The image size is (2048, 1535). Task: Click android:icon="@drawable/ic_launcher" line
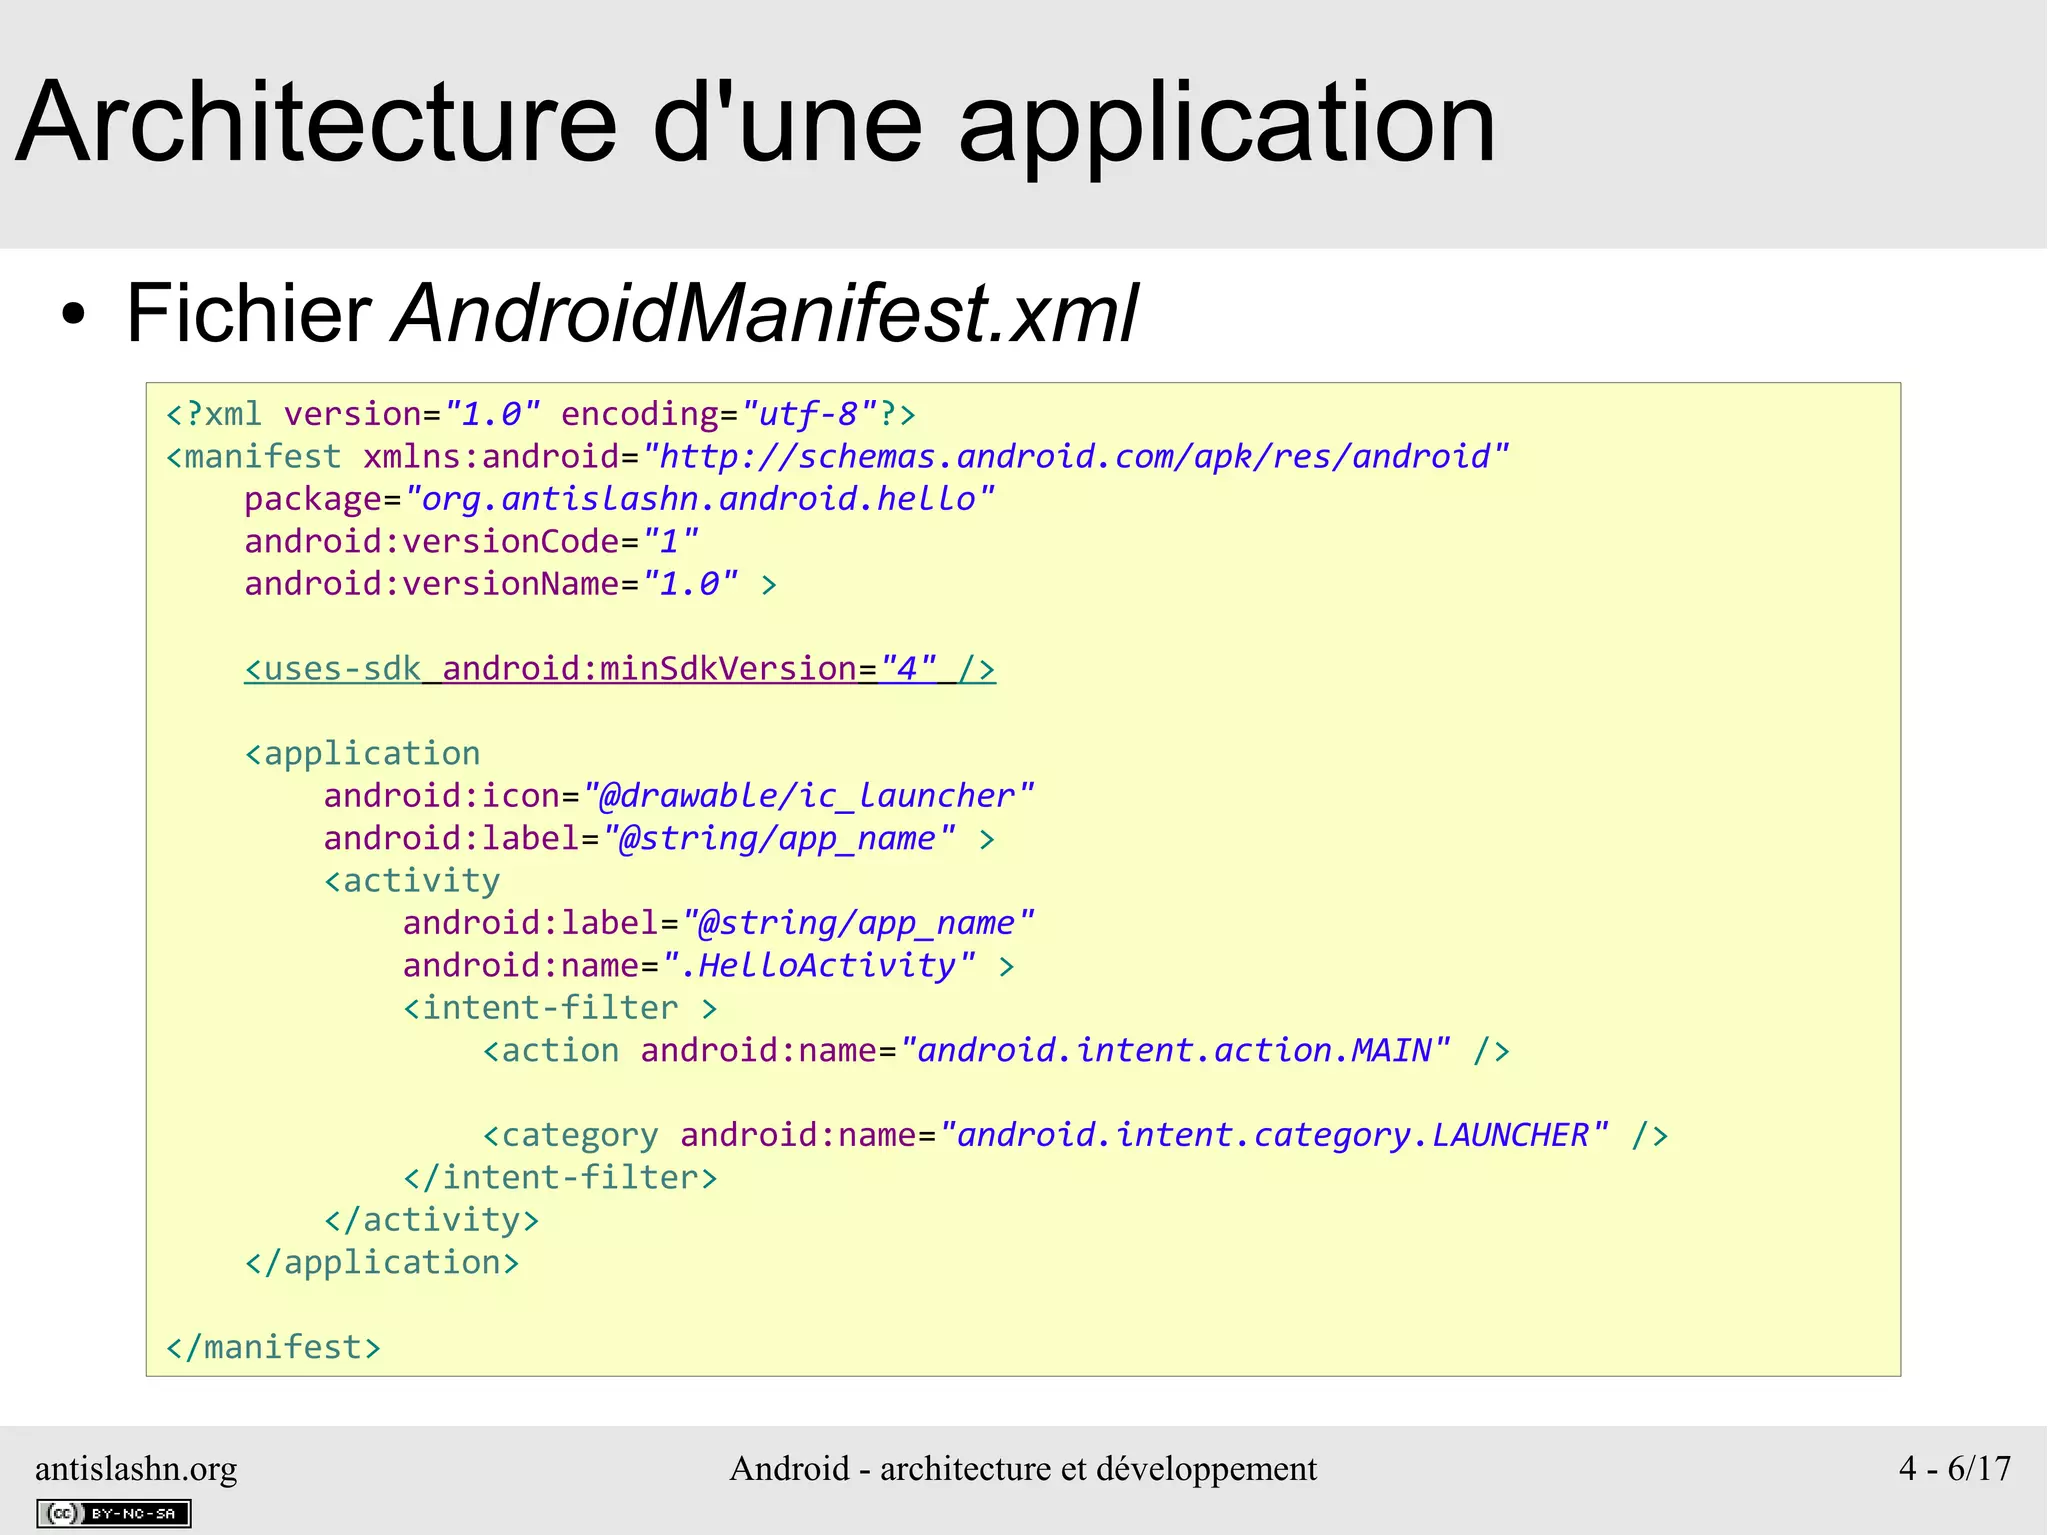[679, 796]
